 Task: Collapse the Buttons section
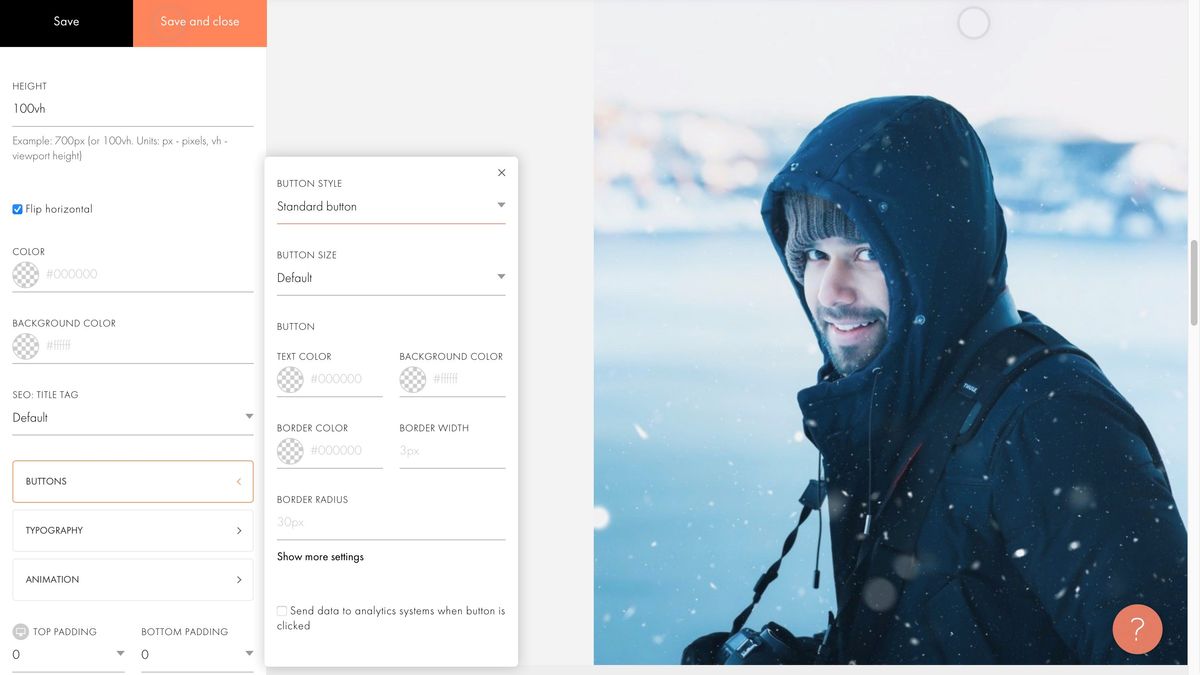(x=132, y=481)
